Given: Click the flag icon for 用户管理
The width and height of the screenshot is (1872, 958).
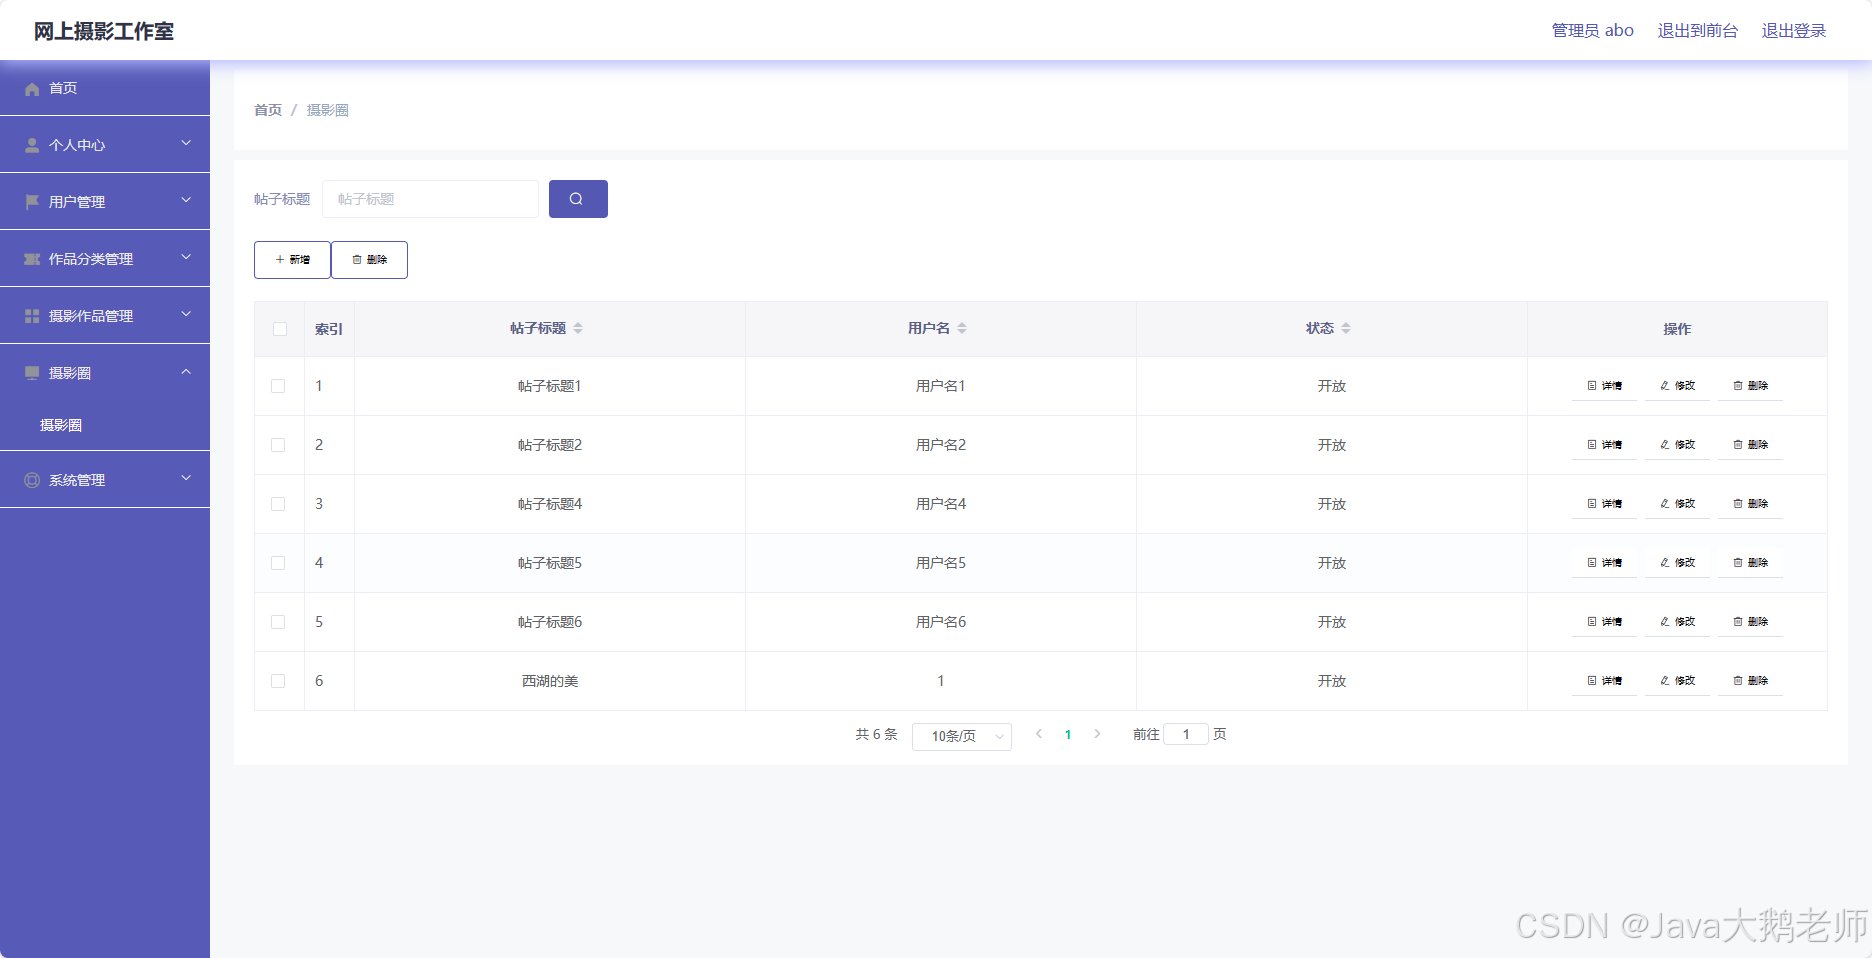Looking at the screenshot, I should tap(32, 203).
